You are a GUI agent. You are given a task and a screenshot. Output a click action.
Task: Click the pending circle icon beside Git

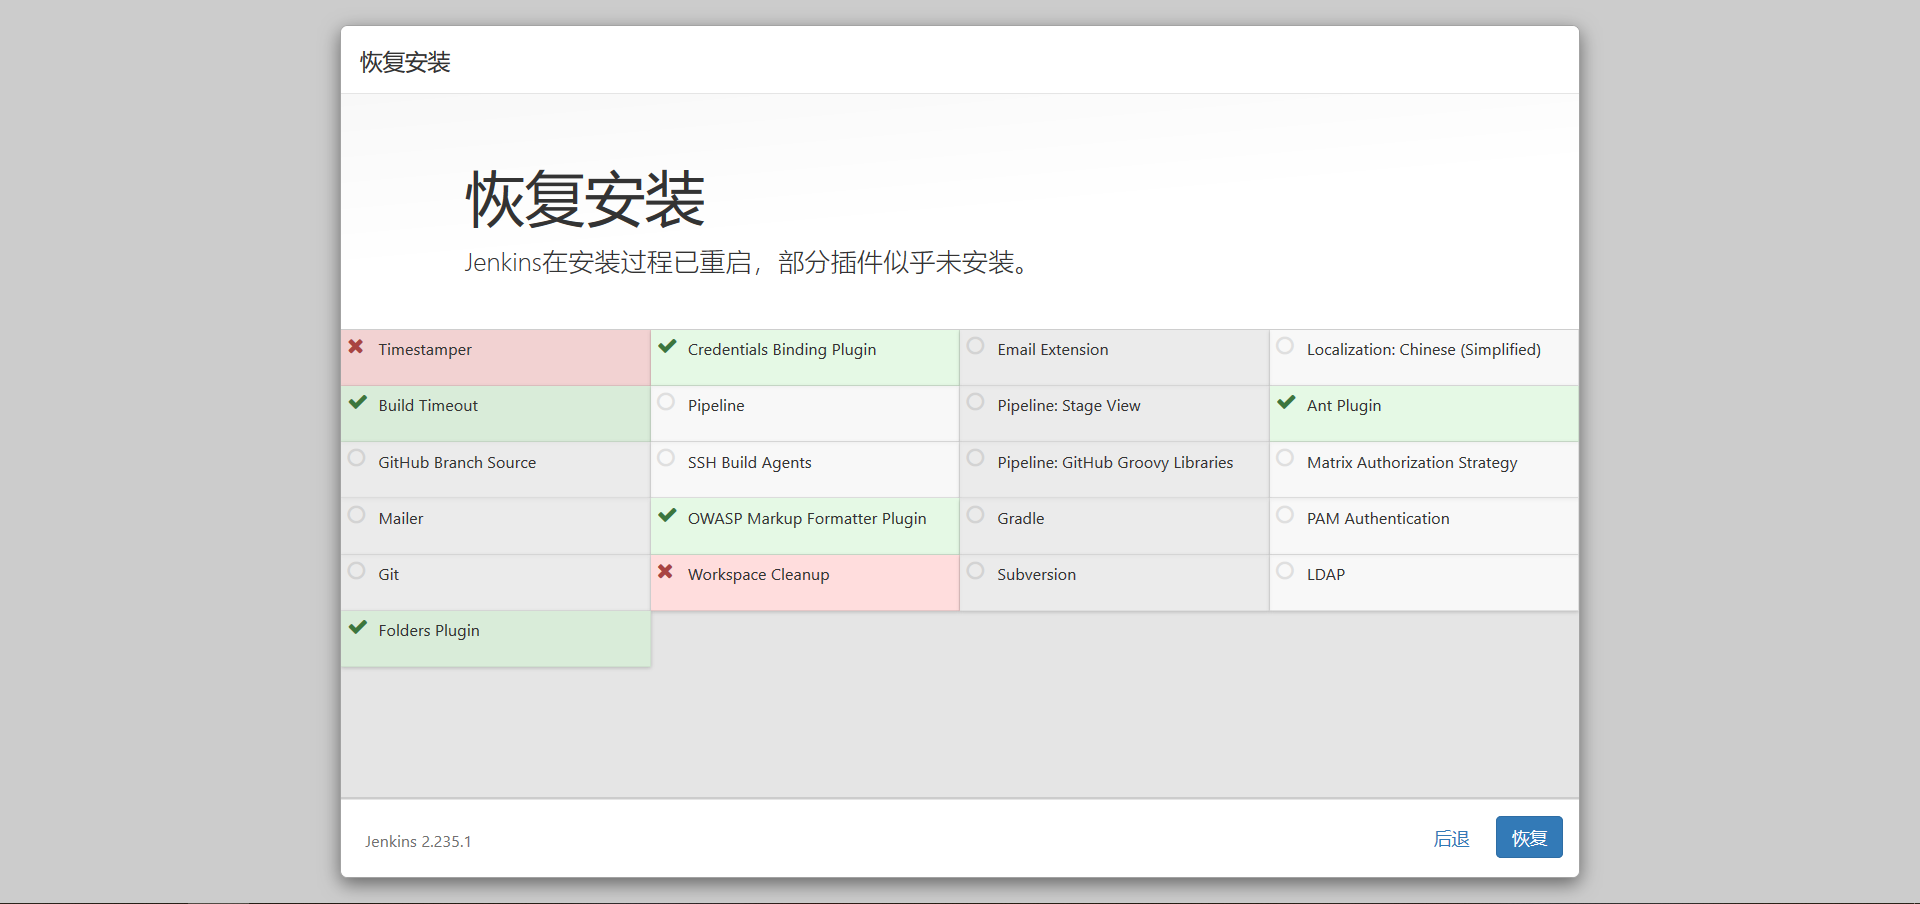(356, 571)
